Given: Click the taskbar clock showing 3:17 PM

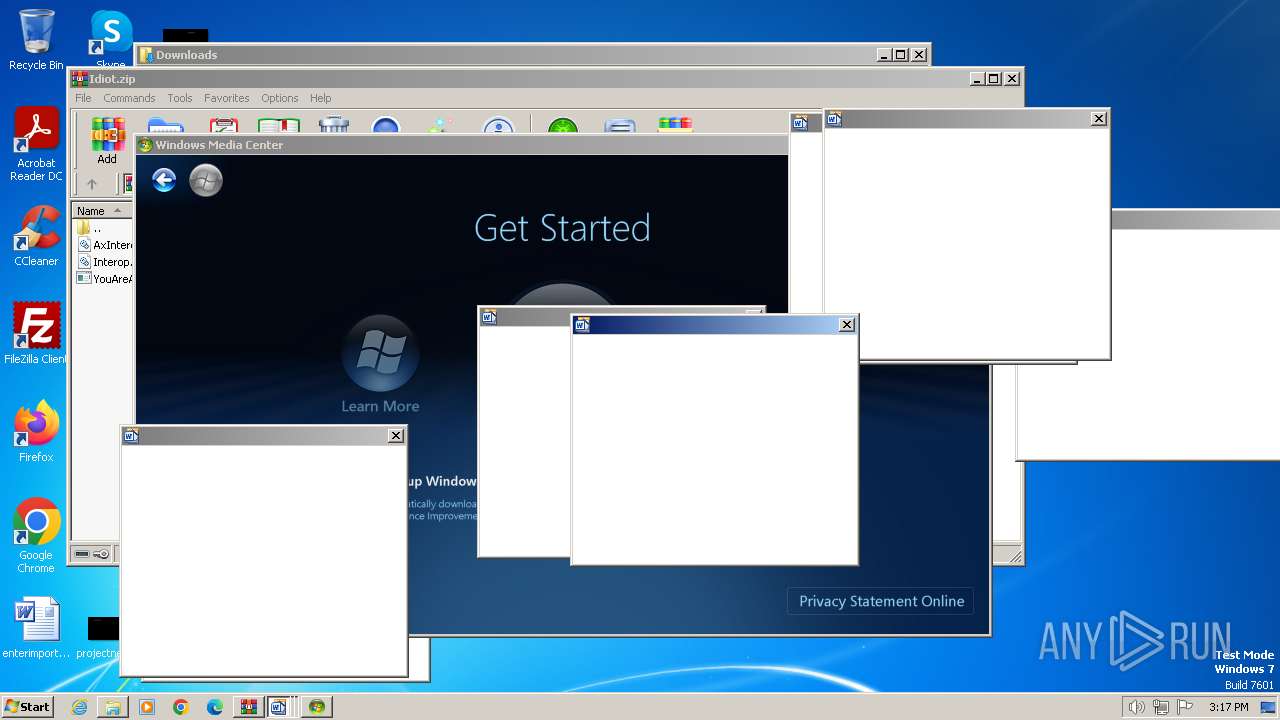Looking at the screenshot, I should (x=1229, y=707).
